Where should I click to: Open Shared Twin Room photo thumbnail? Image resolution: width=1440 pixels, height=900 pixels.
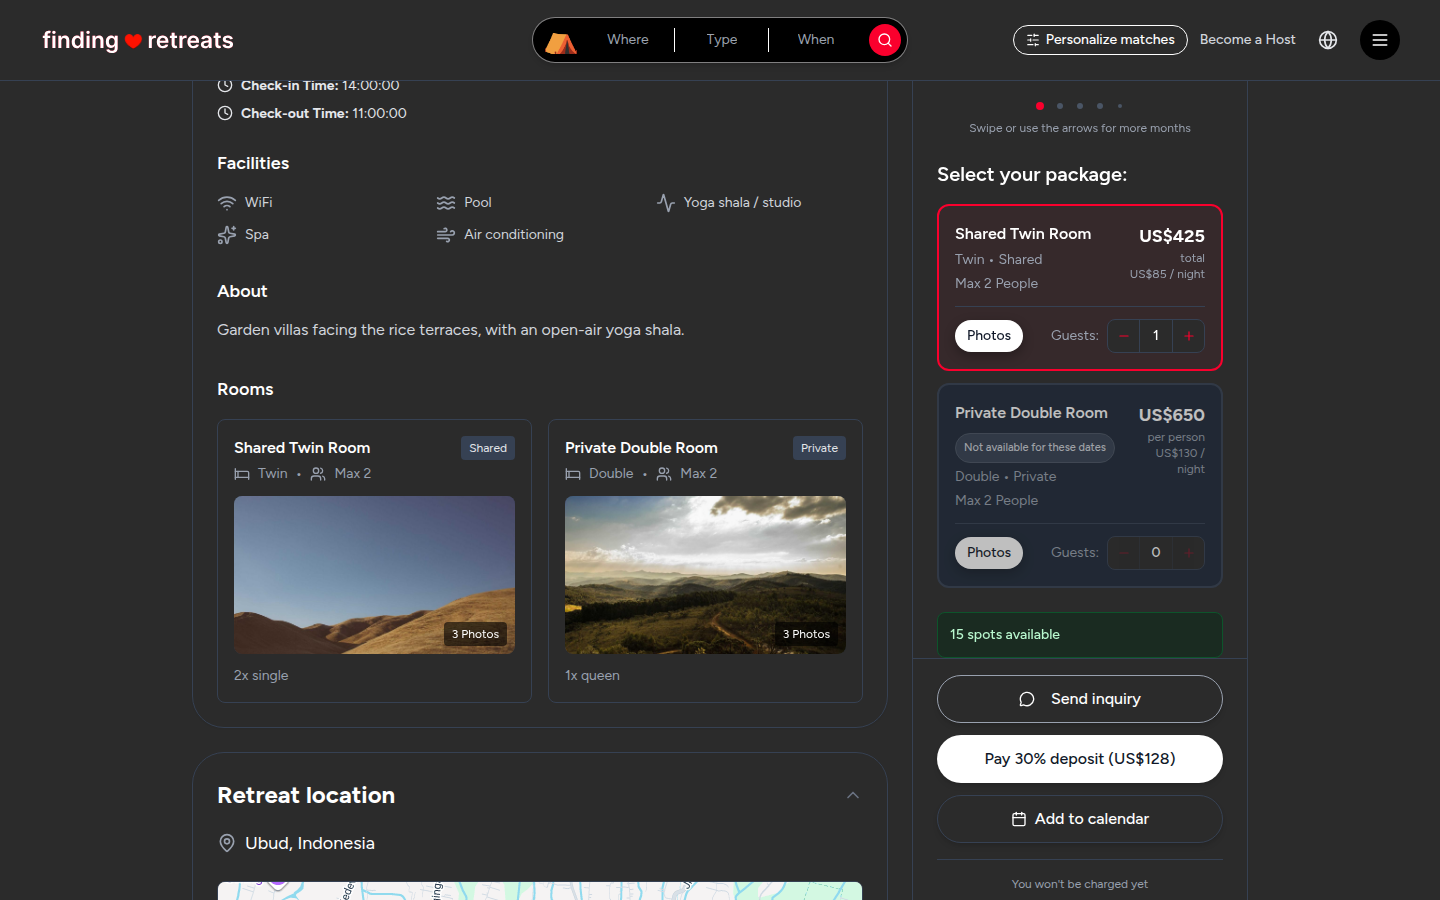(x=374, y=575)
